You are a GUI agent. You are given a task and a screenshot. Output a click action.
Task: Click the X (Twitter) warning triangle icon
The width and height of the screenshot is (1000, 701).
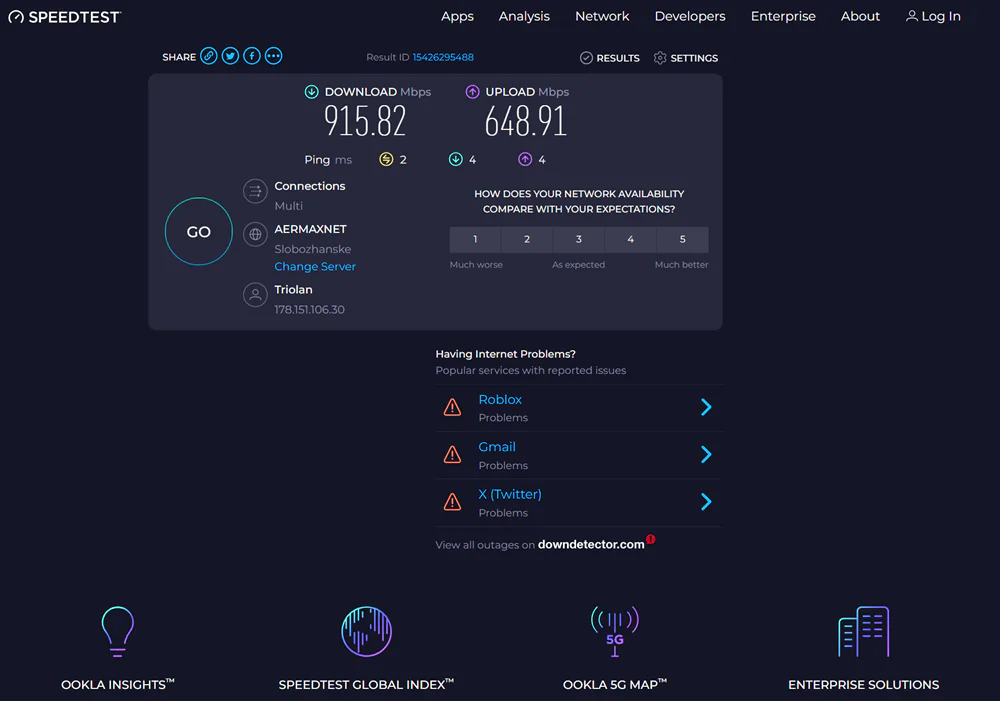(452, 502)
